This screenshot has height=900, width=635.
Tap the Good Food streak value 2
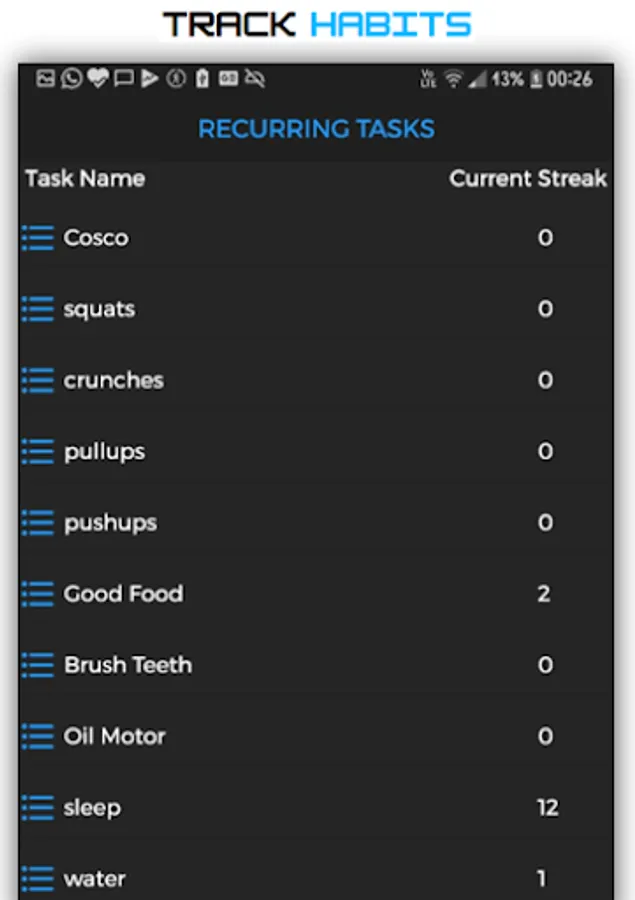pyautogui.click(x=544, y=594)
